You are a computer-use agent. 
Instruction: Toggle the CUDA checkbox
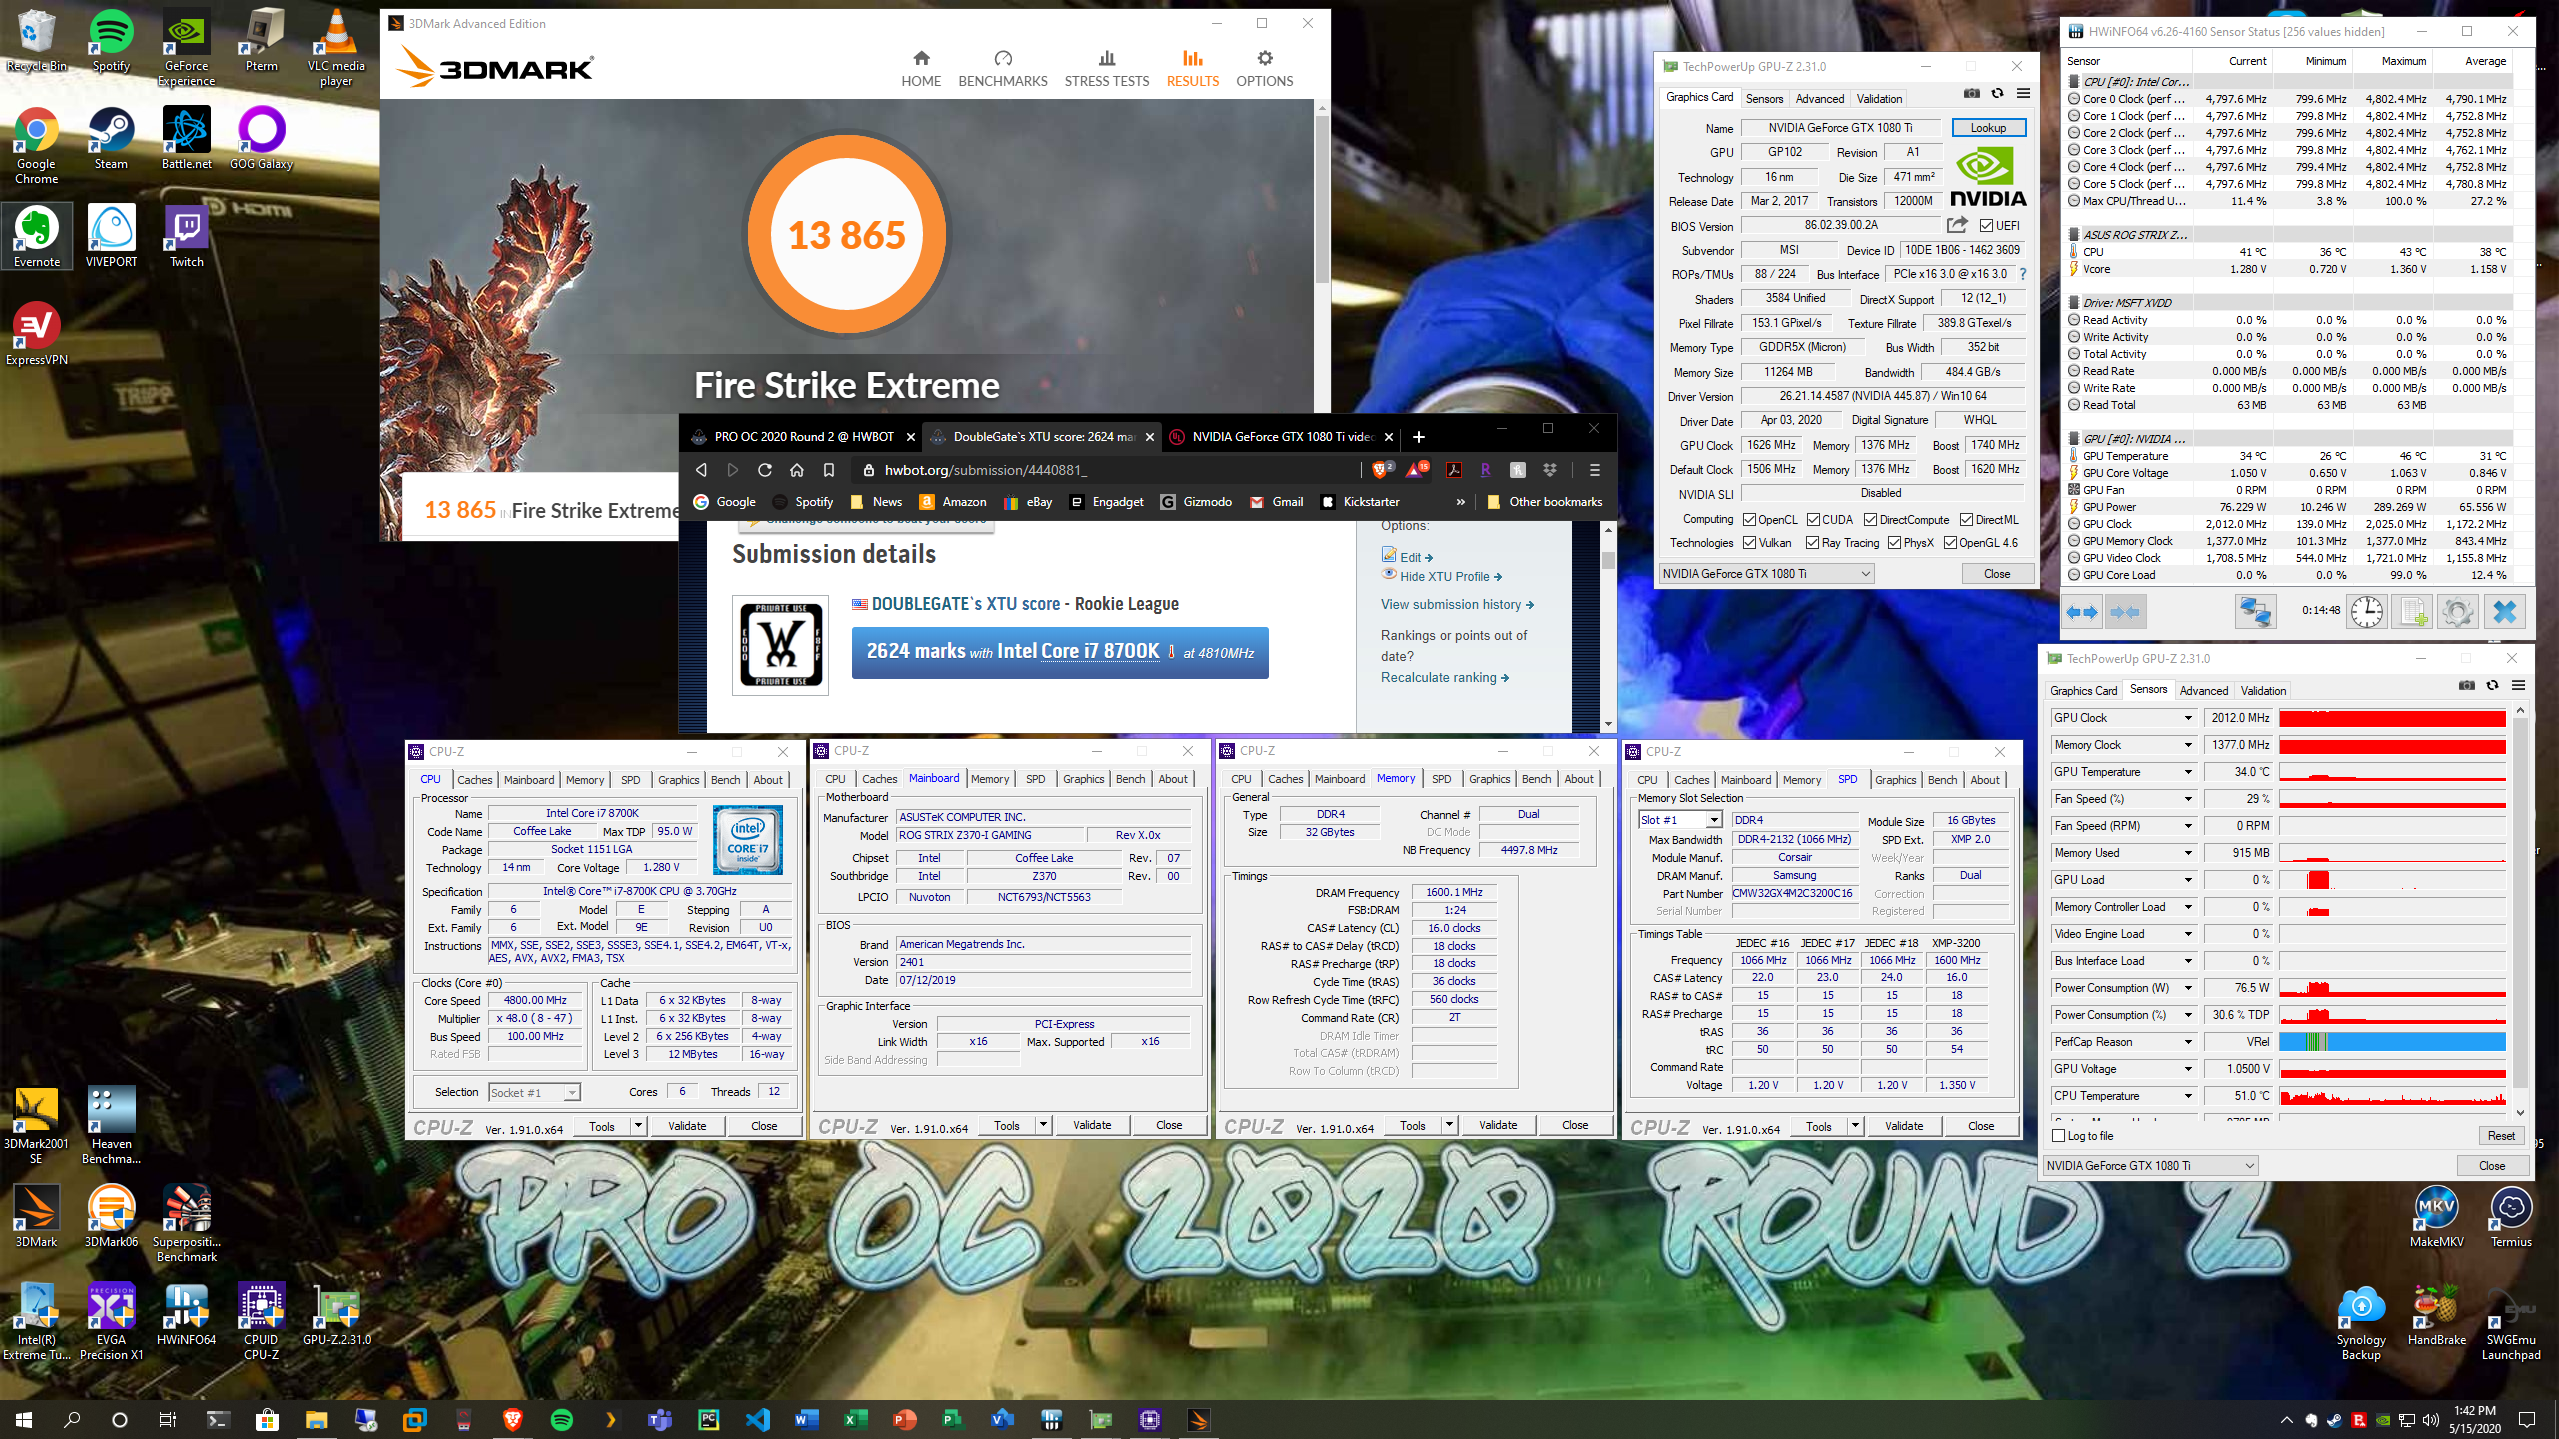[x=1813, y=520]
